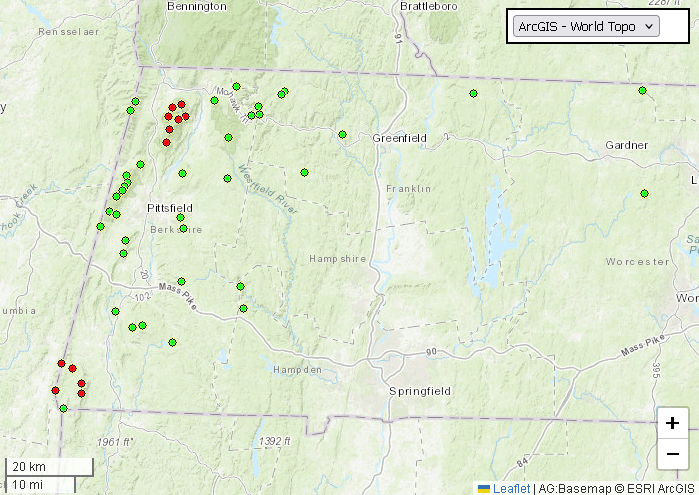The image size is (699, 495).
Task: Click the 20 km scale bar label
Action: tap(29, 467)
